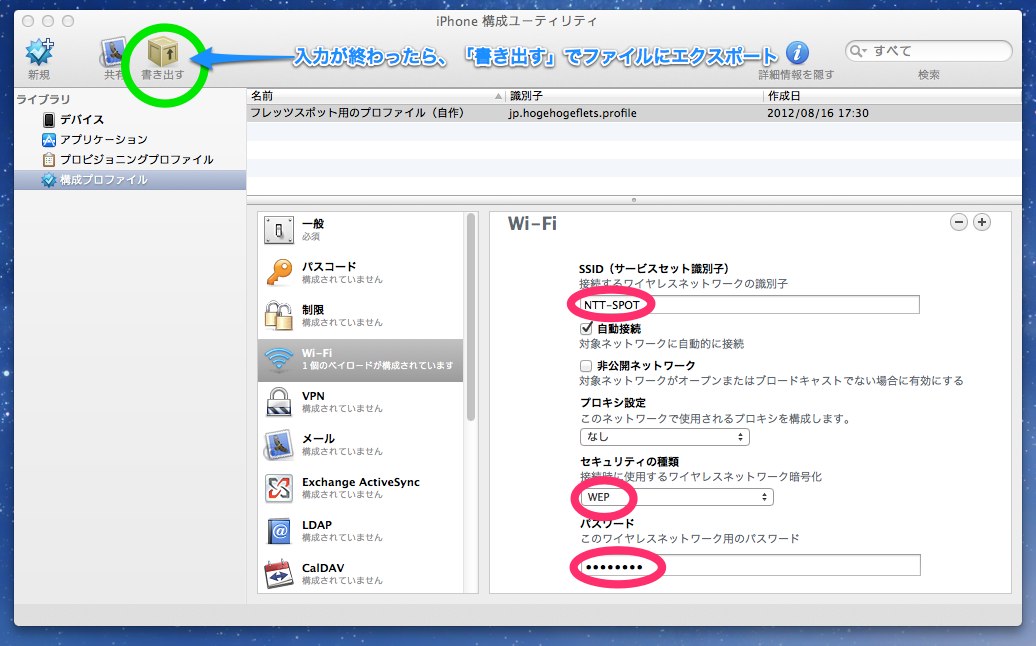Remove Wi-Fi payload with minus button
The height and width of the screenshot is (646, 1036).
point(959,223)
